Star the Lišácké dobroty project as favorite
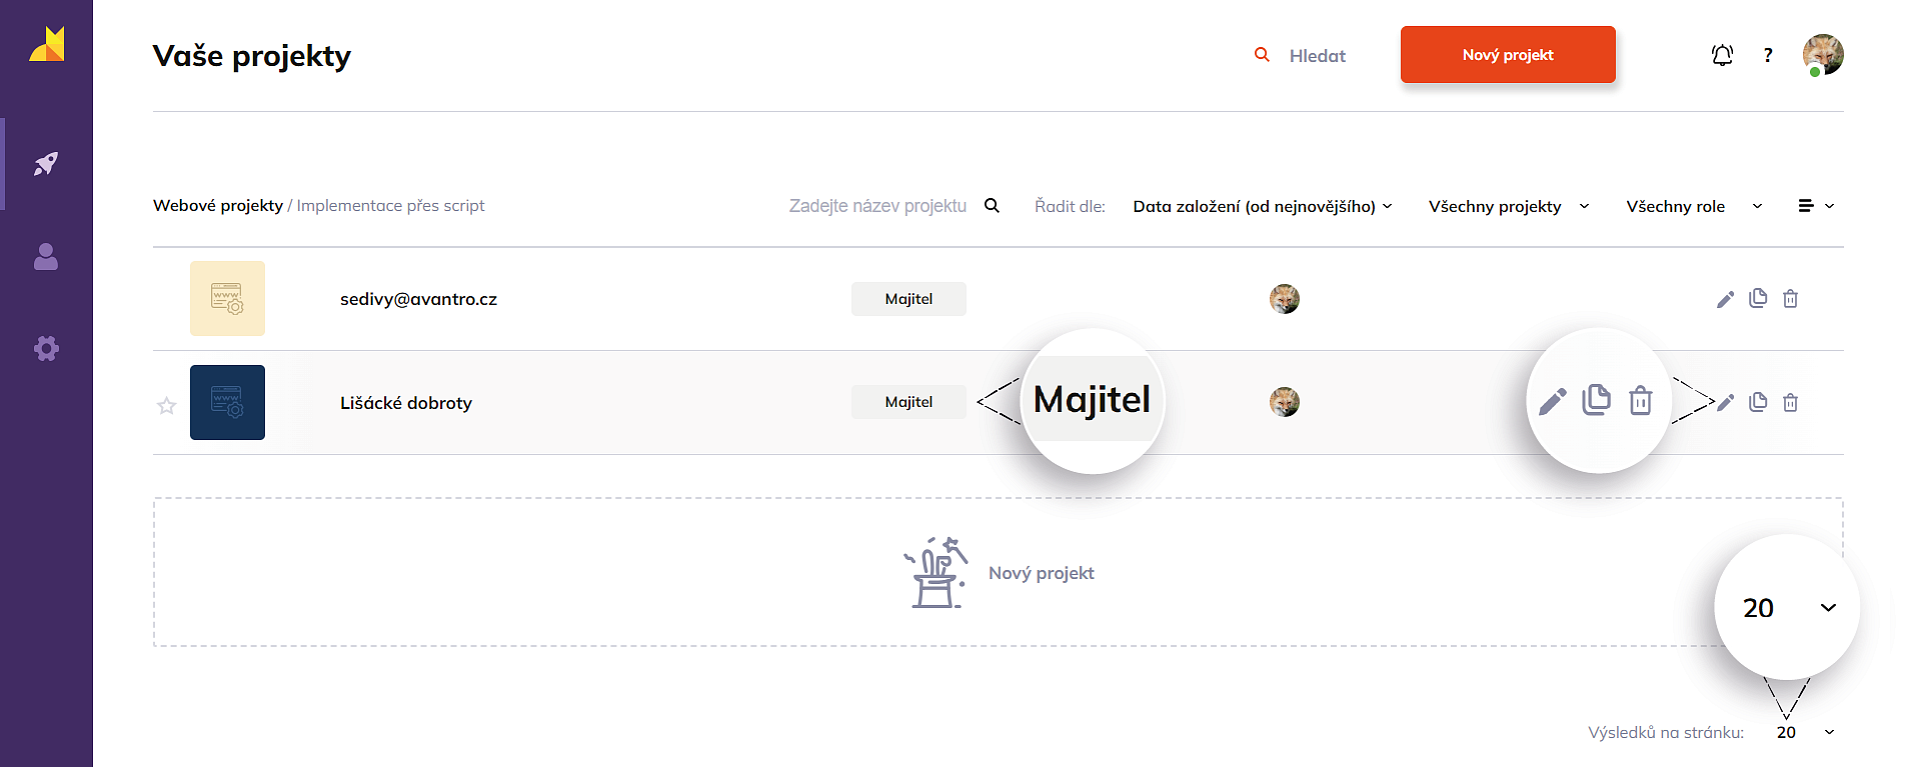Screen dimensions: 1920x767 pos(167,405)
